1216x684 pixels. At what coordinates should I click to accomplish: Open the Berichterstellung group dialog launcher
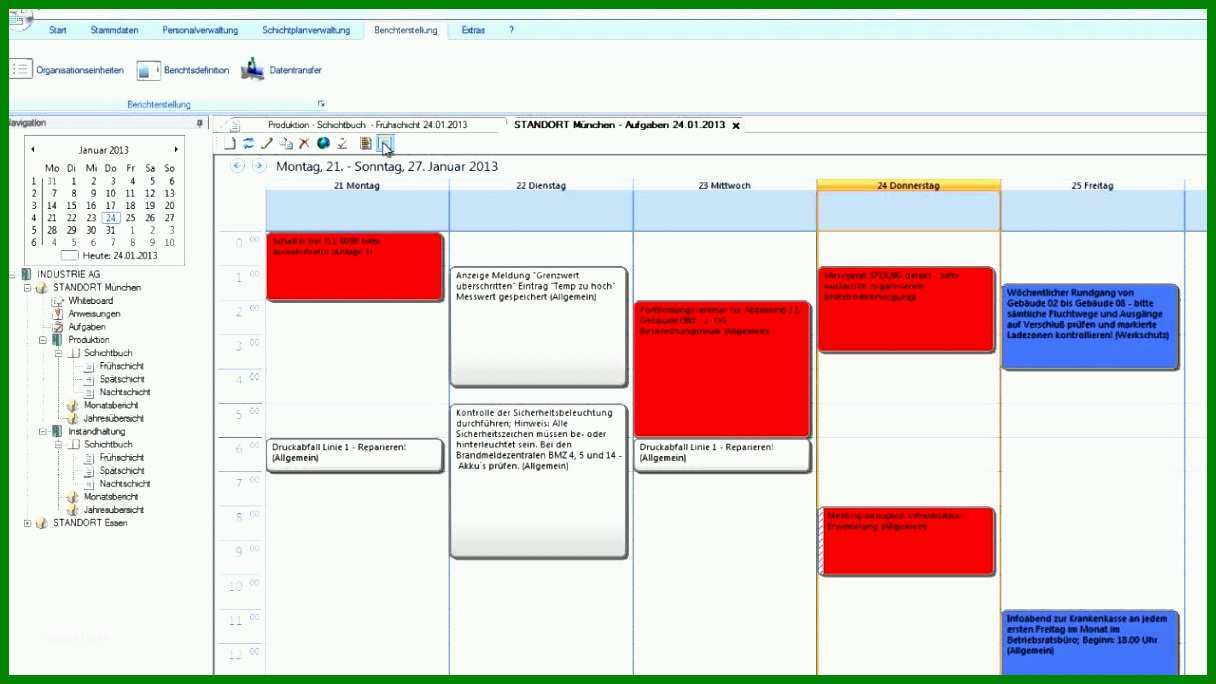tap(321, 104)
